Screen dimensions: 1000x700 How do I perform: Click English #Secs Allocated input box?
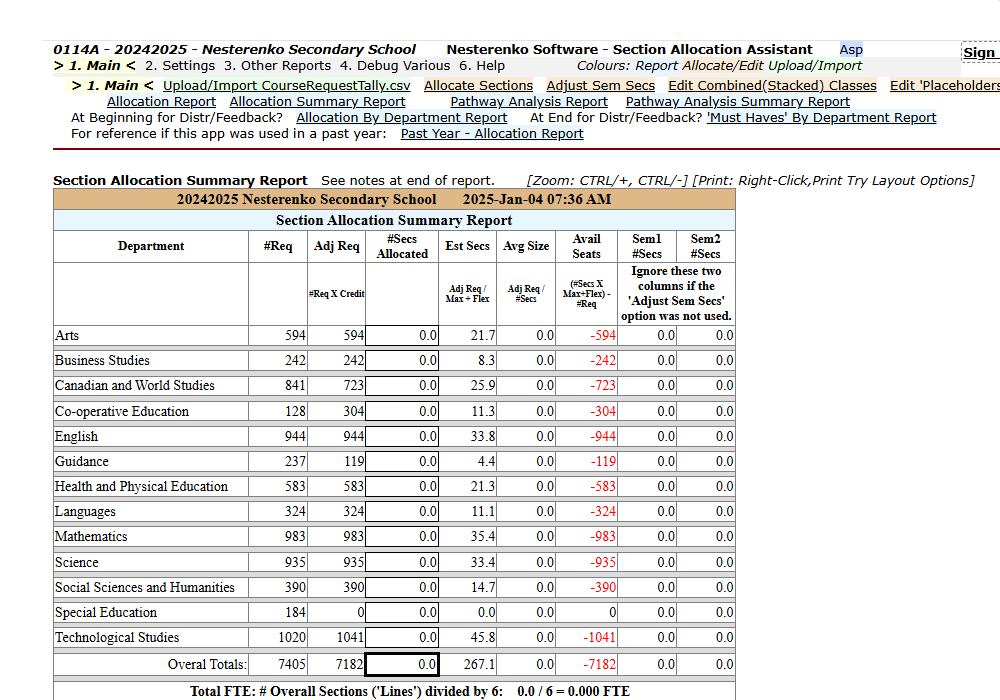[402, 436]
